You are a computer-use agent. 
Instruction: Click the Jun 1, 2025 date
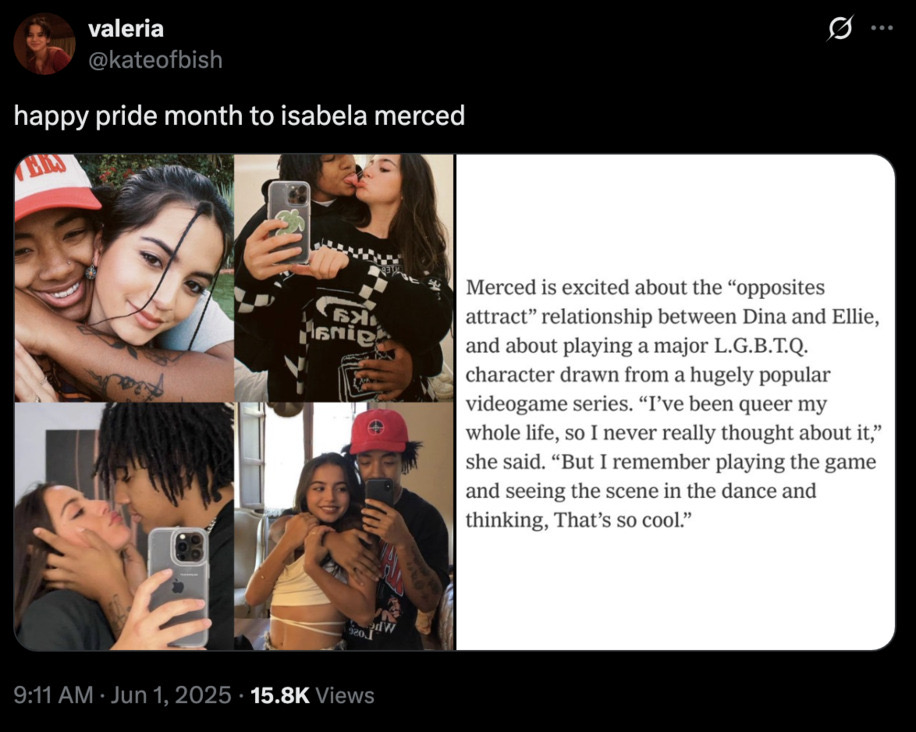[x=171, y=695]
